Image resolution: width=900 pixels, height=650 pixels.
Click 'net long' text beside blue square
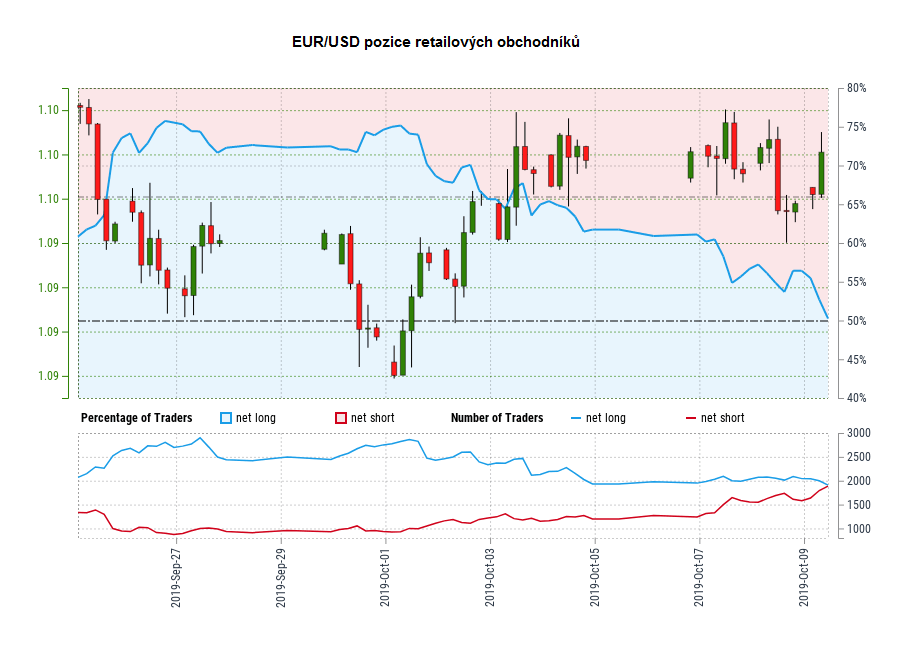coord(256,418)
